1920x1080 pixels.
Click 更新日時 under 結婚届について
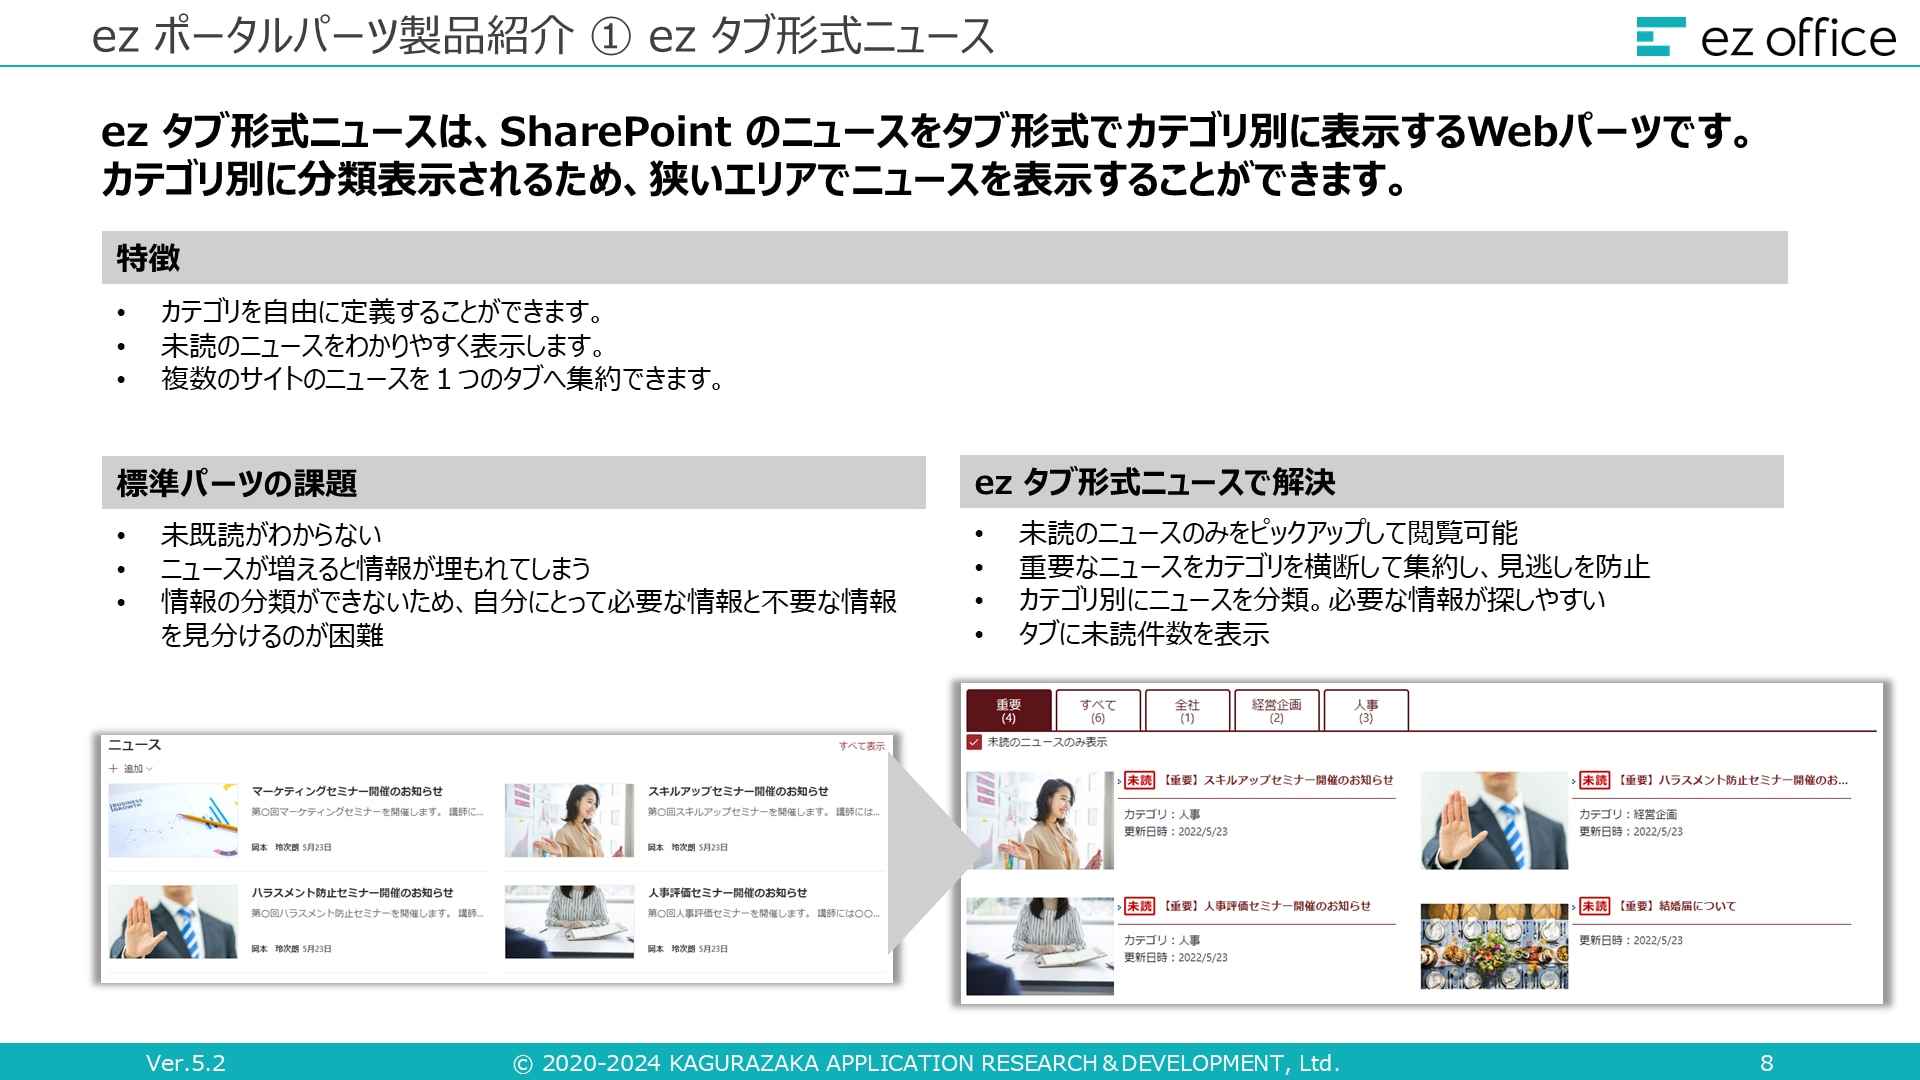1631,941
